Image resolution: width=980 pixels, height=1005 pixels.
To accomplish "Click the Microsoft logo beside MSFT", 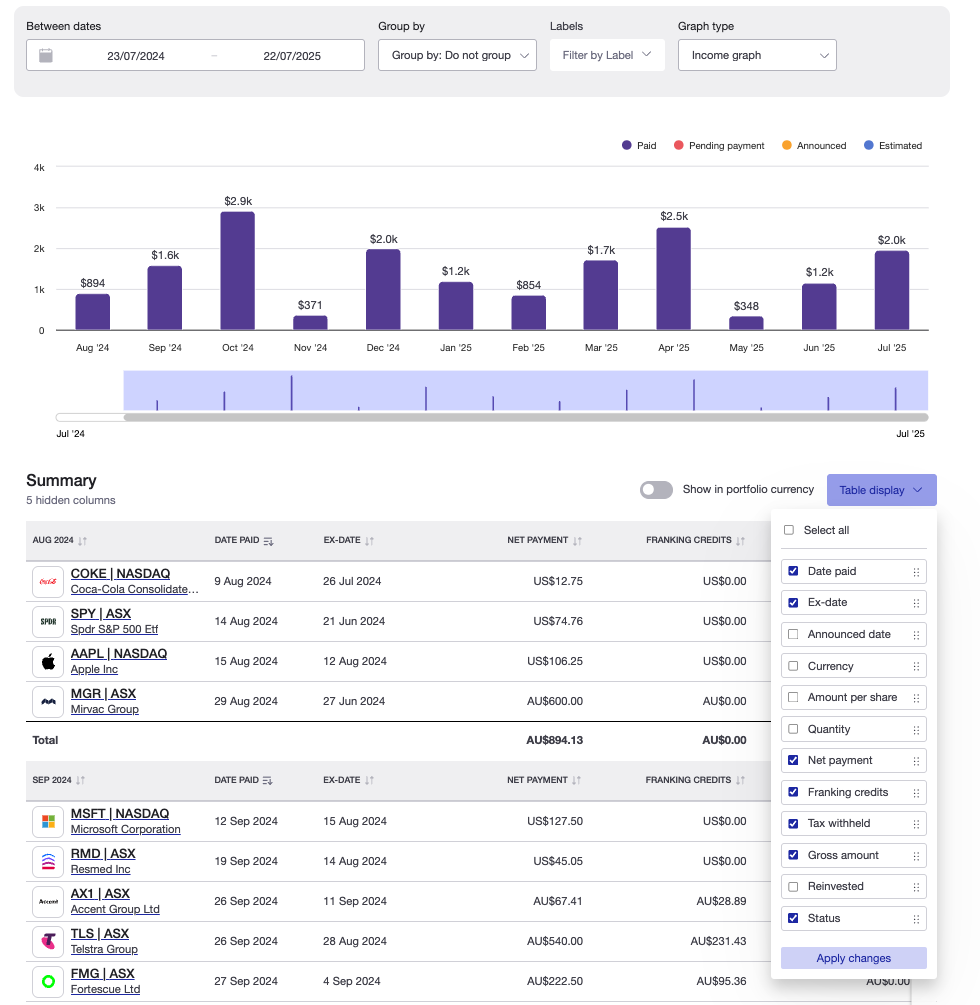I will (47, 821).
